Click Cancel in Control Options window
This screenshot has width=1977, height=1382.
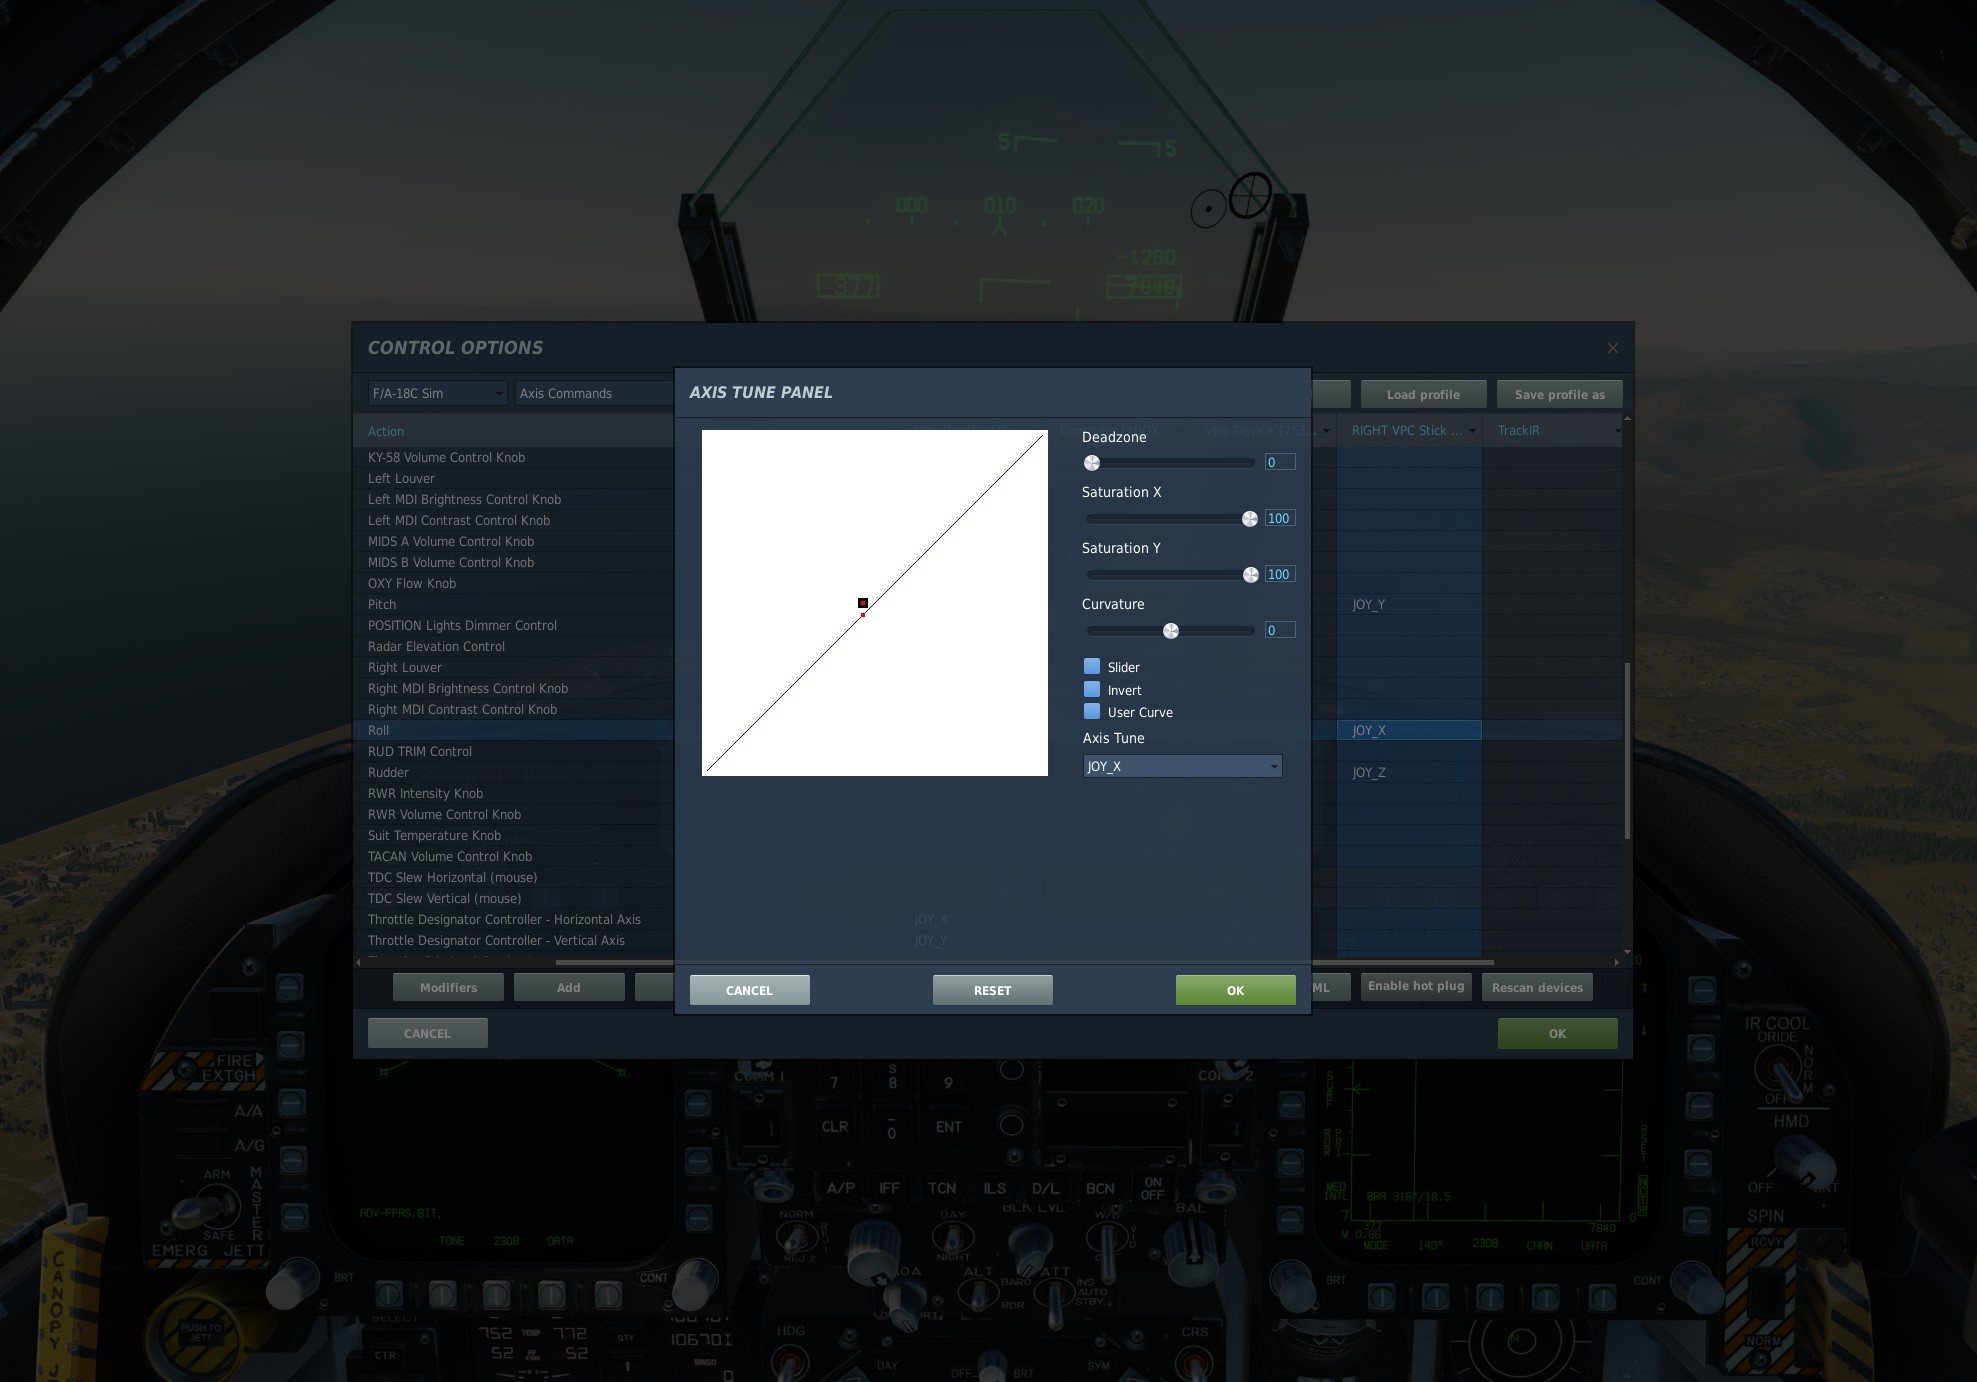(427, 1033)
